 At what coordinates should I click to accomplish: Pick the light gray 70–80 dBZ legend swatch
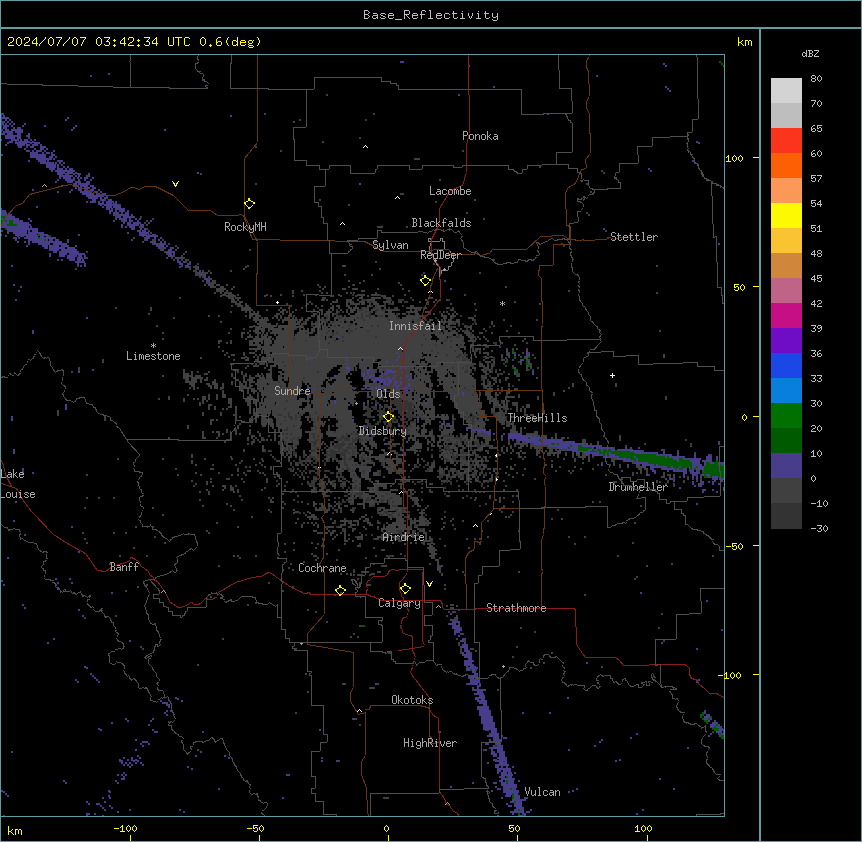(x=786, y=91)
